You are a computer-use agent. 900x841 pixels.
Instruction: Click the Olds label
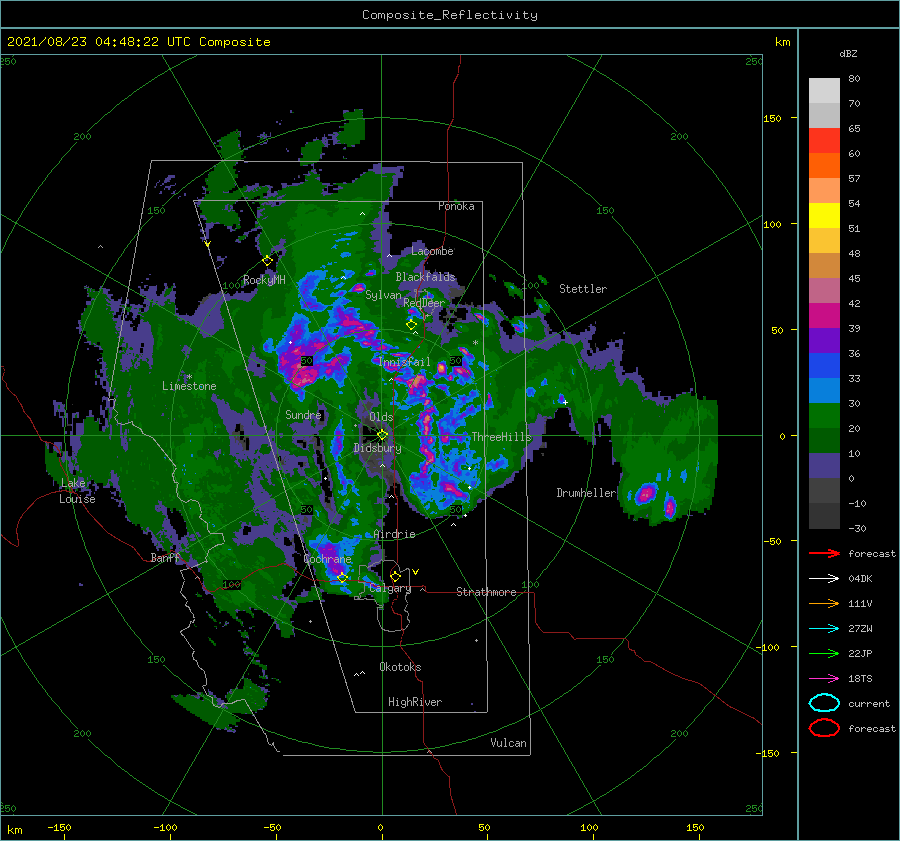381,417
